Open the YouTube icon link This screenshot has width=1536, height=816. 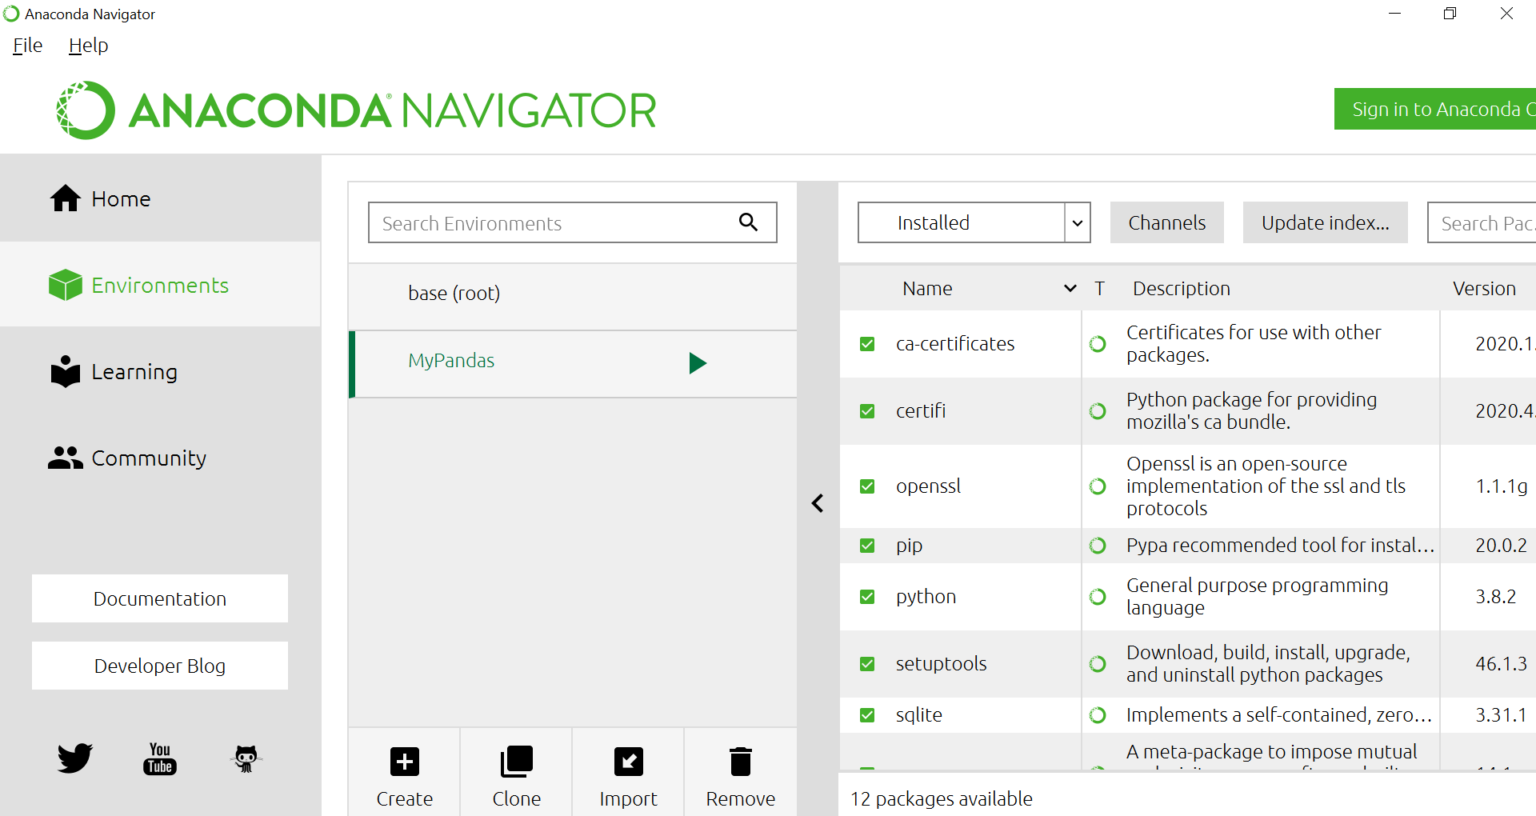coord(160,758)
